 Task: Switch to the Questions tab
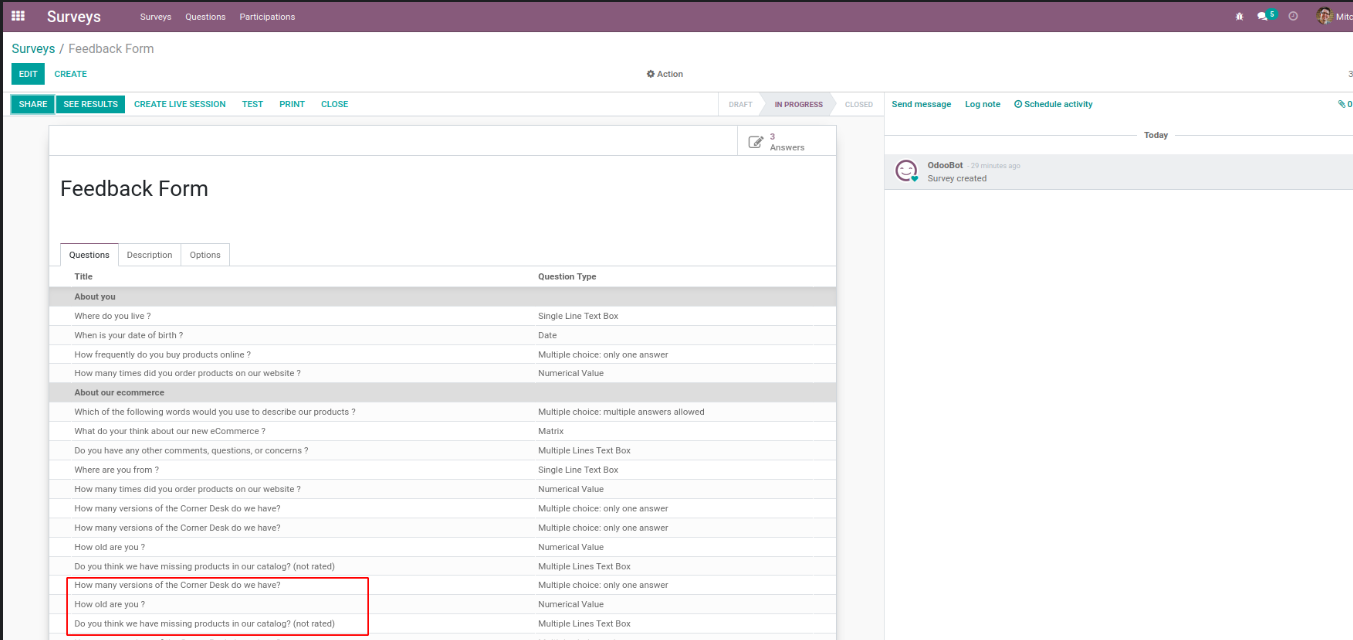[x=89, y=255]
